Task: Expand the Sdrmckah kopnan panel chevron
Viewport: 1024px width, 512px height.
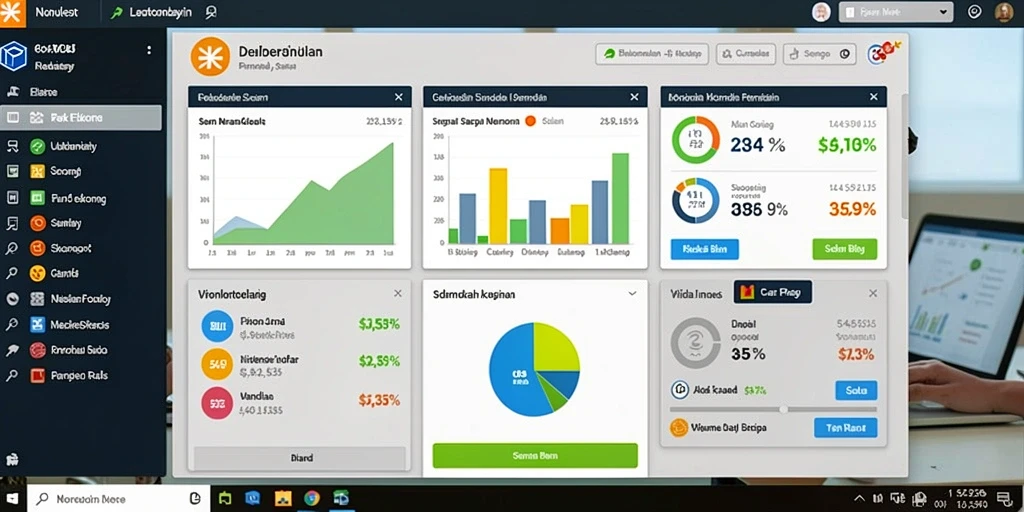Action: [x=632, y=294]
